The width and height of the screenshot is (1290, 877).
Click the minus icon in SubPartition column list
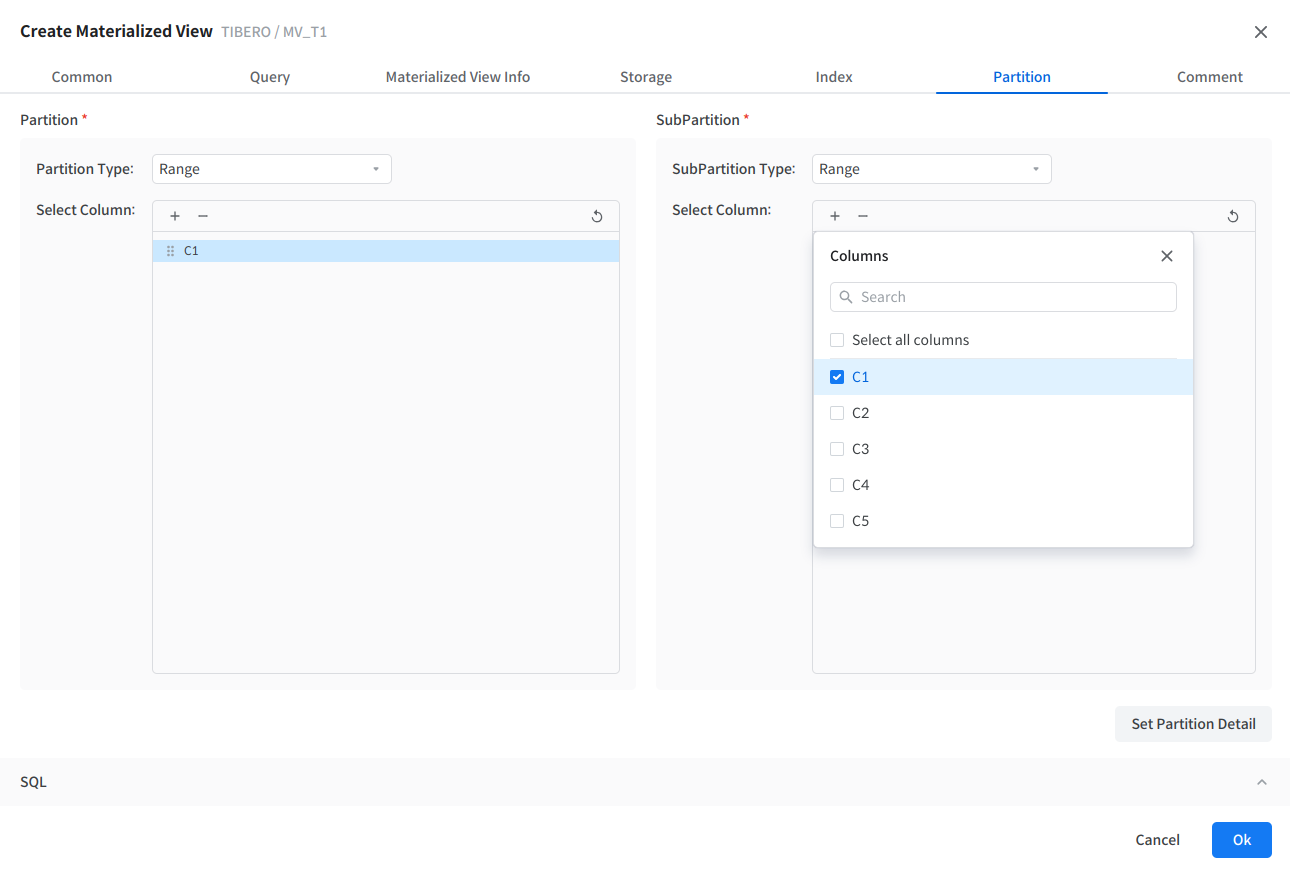(863, 216)
